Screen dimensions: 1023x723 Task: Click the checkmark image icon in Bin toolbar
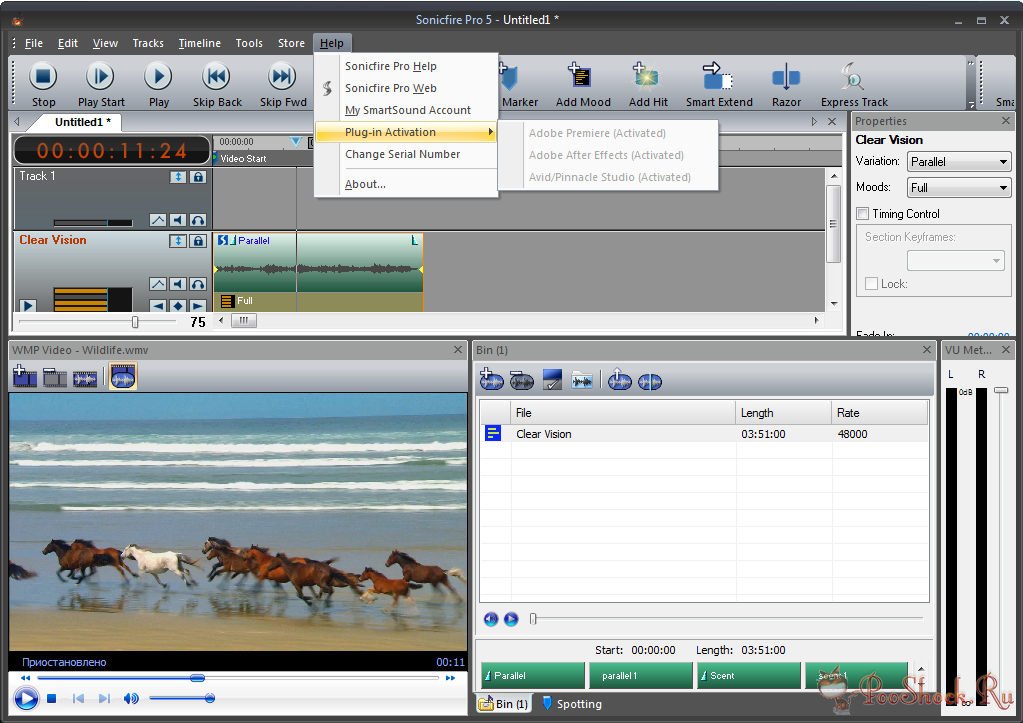click(552, 380)
